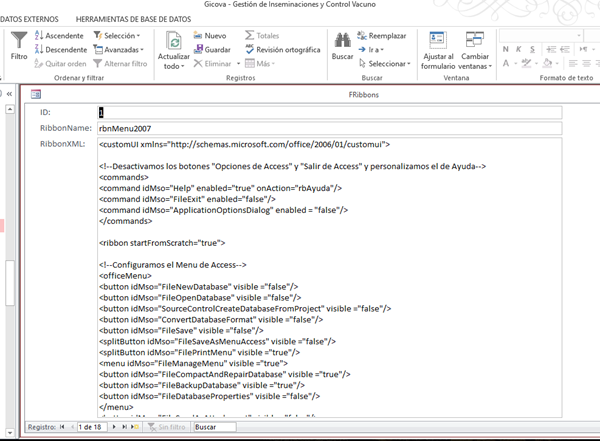Viewport: 600px width, 441px height.
Task: Click the 'FileBackupDatabase' button line
Action: pyautogui.click(x=202, y=385)
